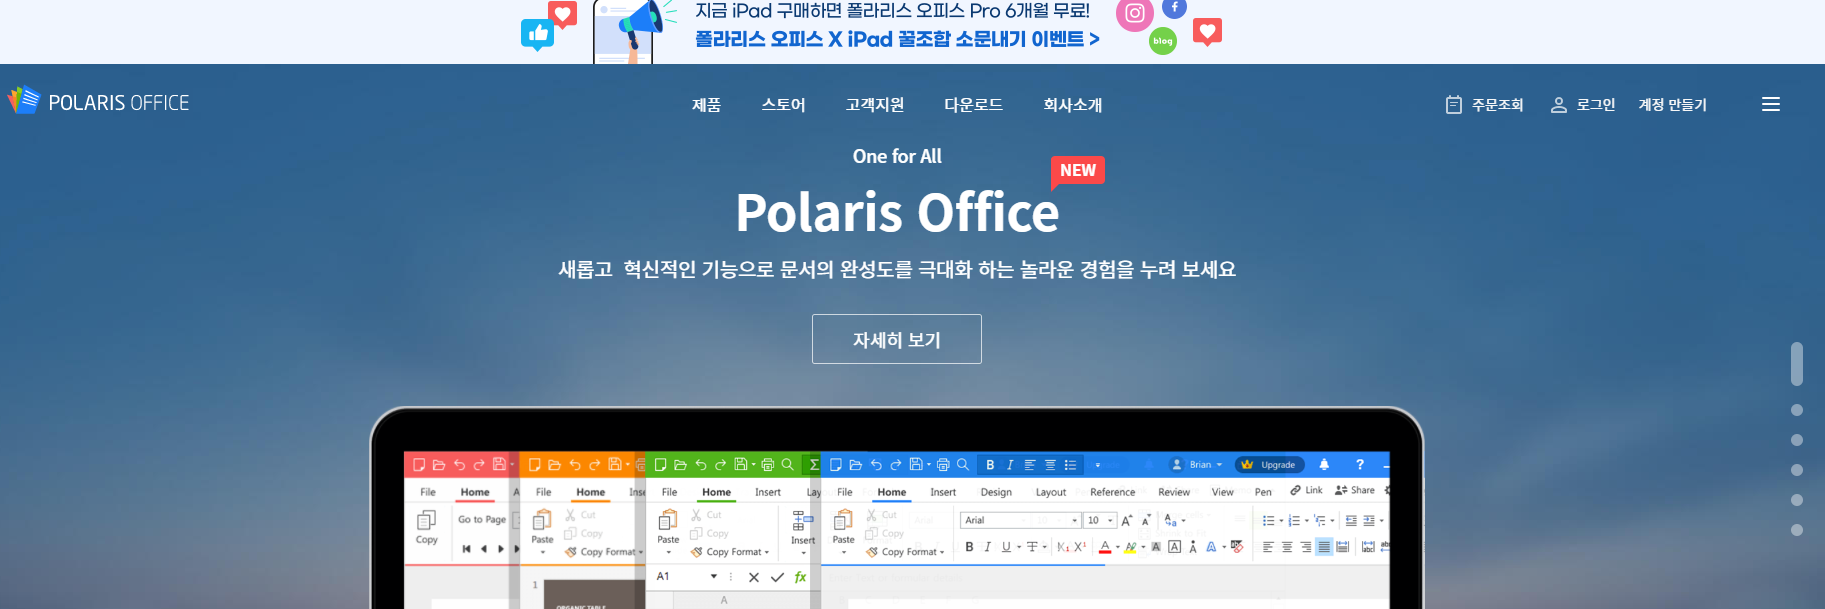
Task: Click the X cancel icon in the formula bar
Action: pos(754,577)
